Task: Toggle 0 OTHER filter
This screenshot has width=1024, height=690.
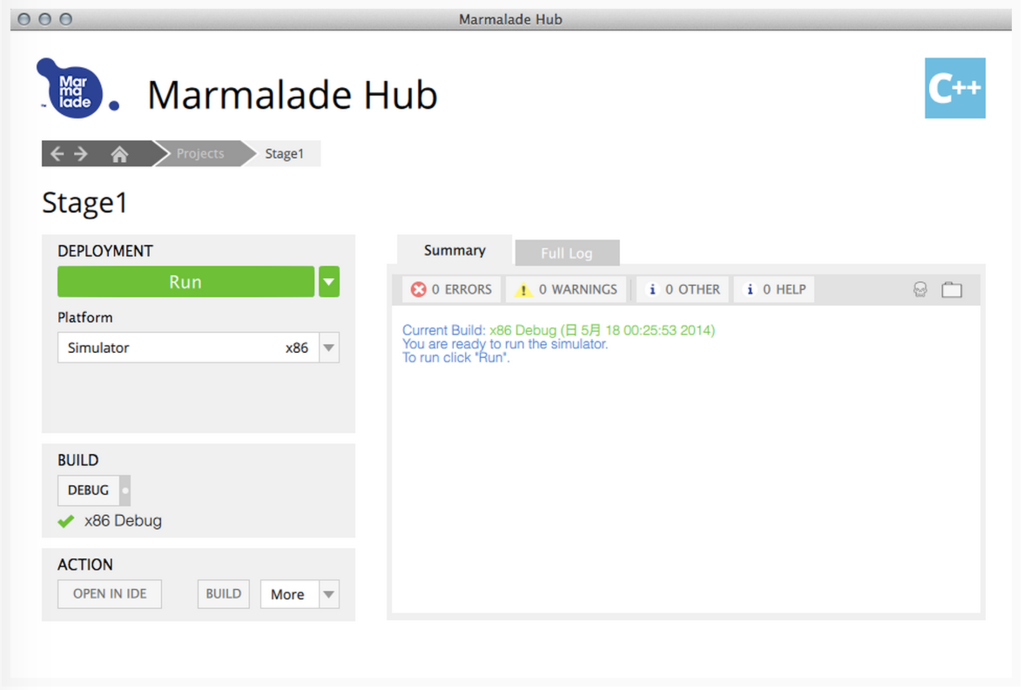Action: pyautogui.click(x=682, y=289)
